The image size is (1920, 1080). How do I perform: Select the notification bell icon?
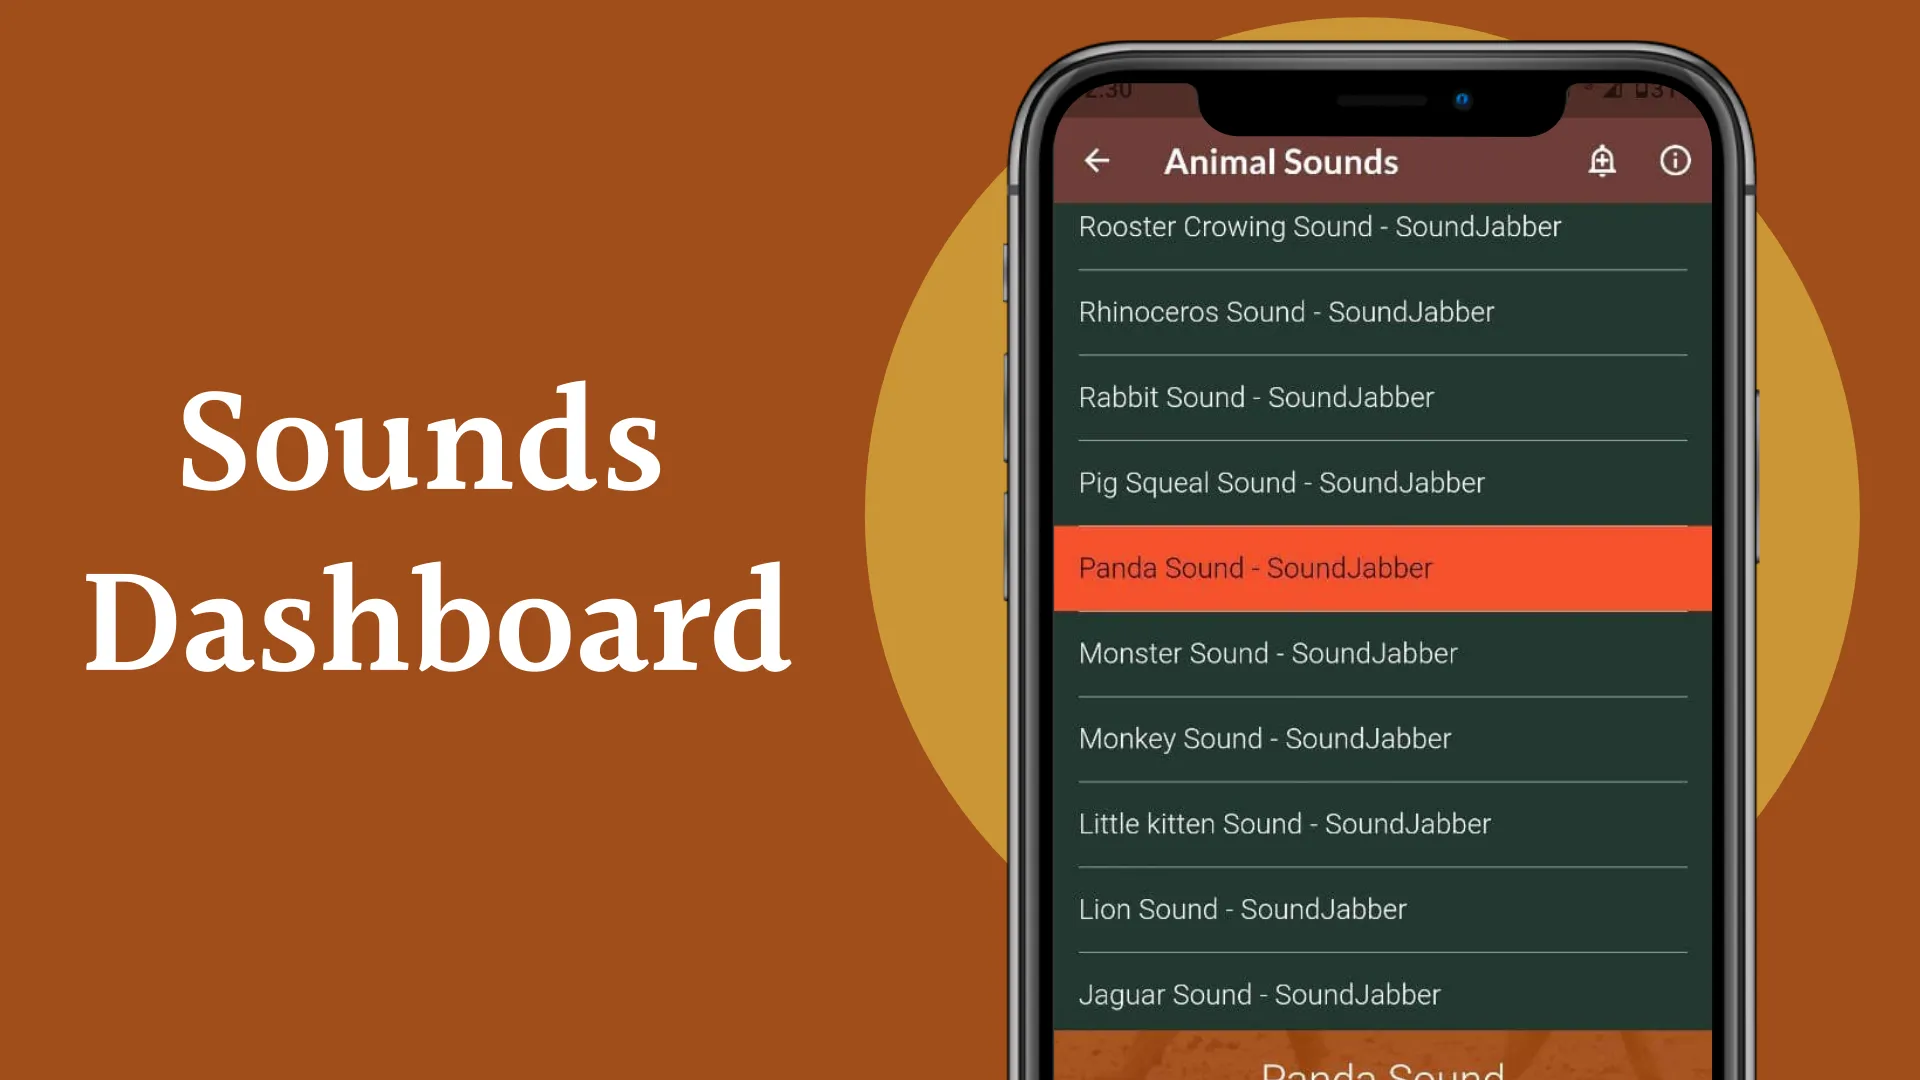(1602, 161)
